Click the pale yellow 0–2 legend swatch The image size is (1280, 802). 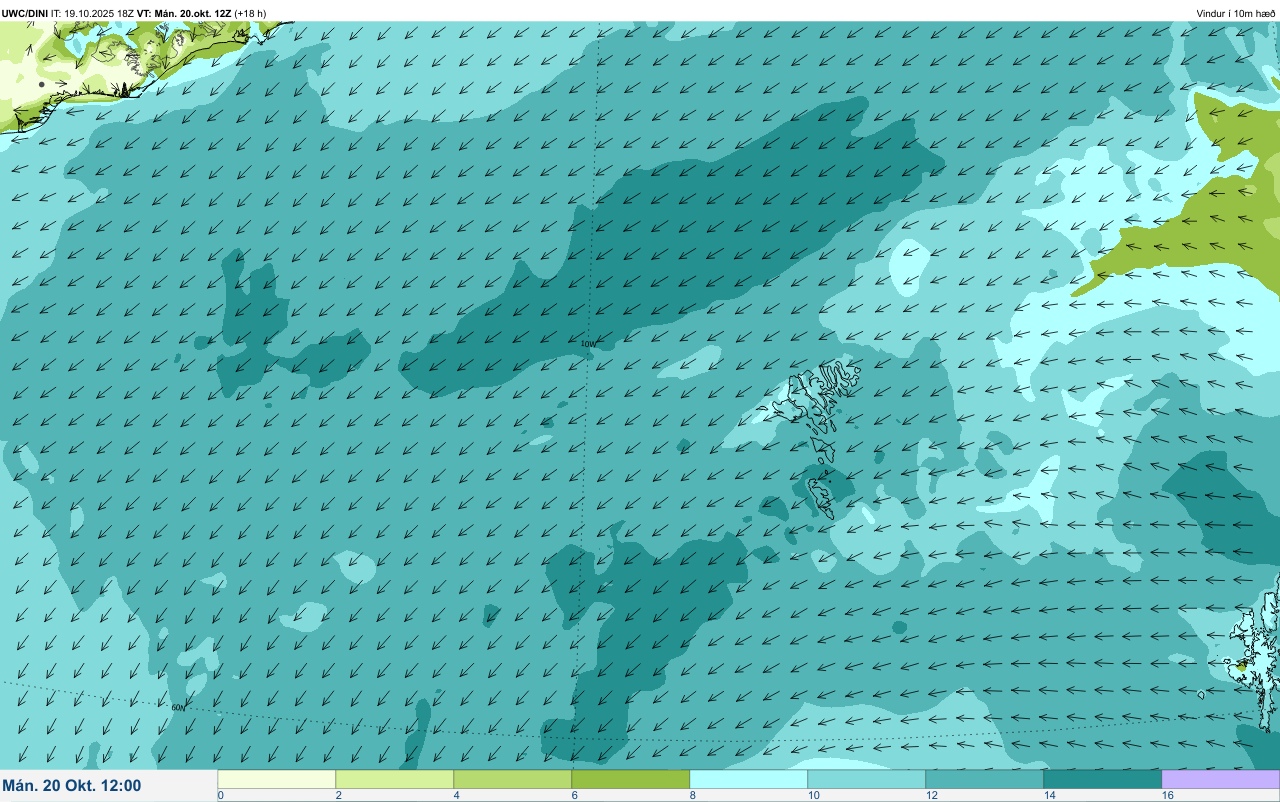click(x=277, y=779)
